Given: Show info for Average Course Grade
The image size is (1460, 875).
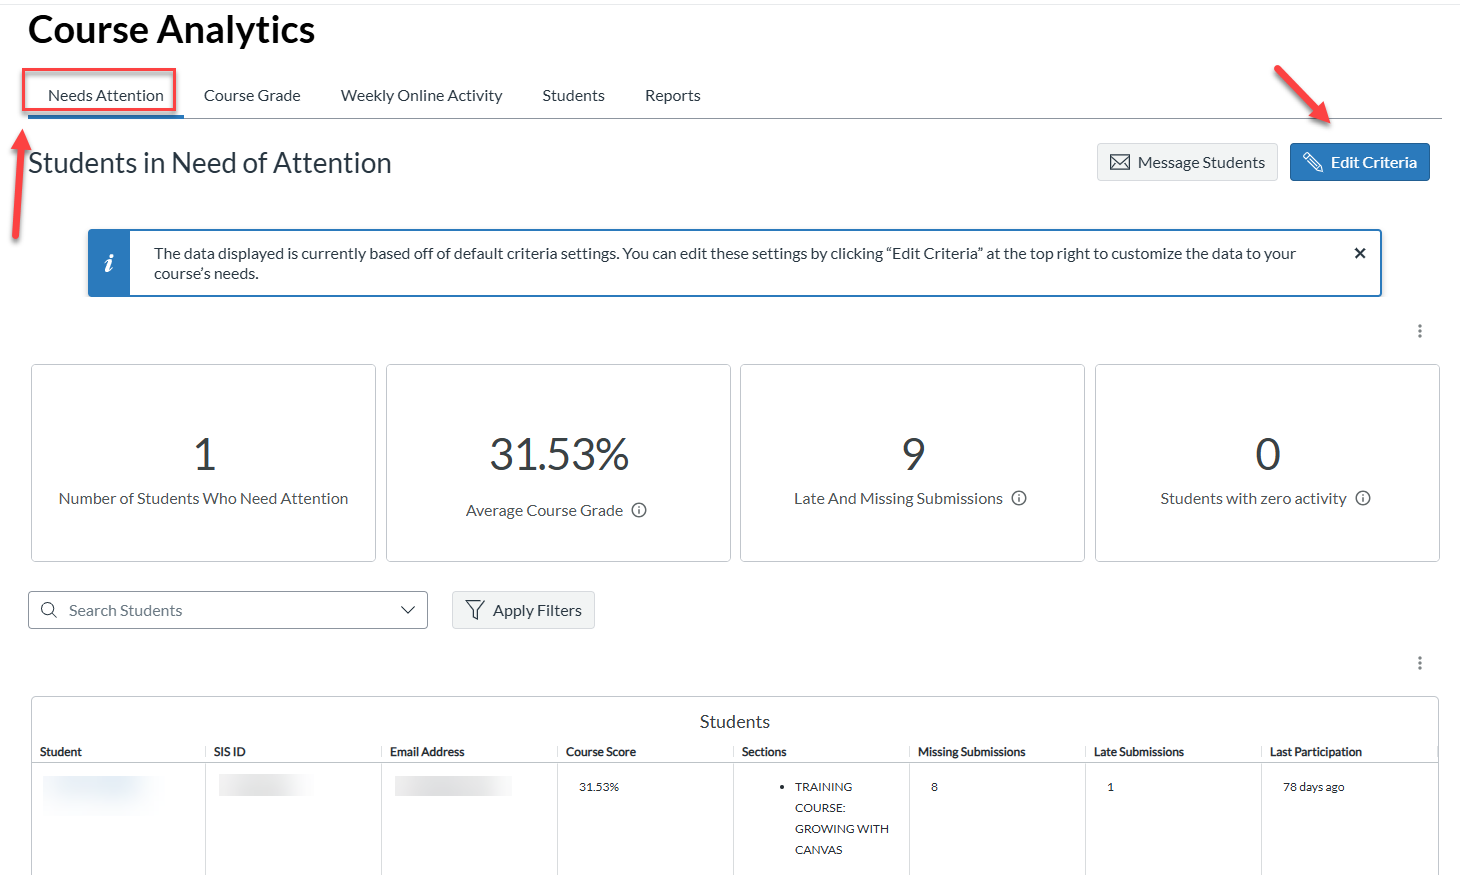Looking at the screenshot, I should click(639, 510).
